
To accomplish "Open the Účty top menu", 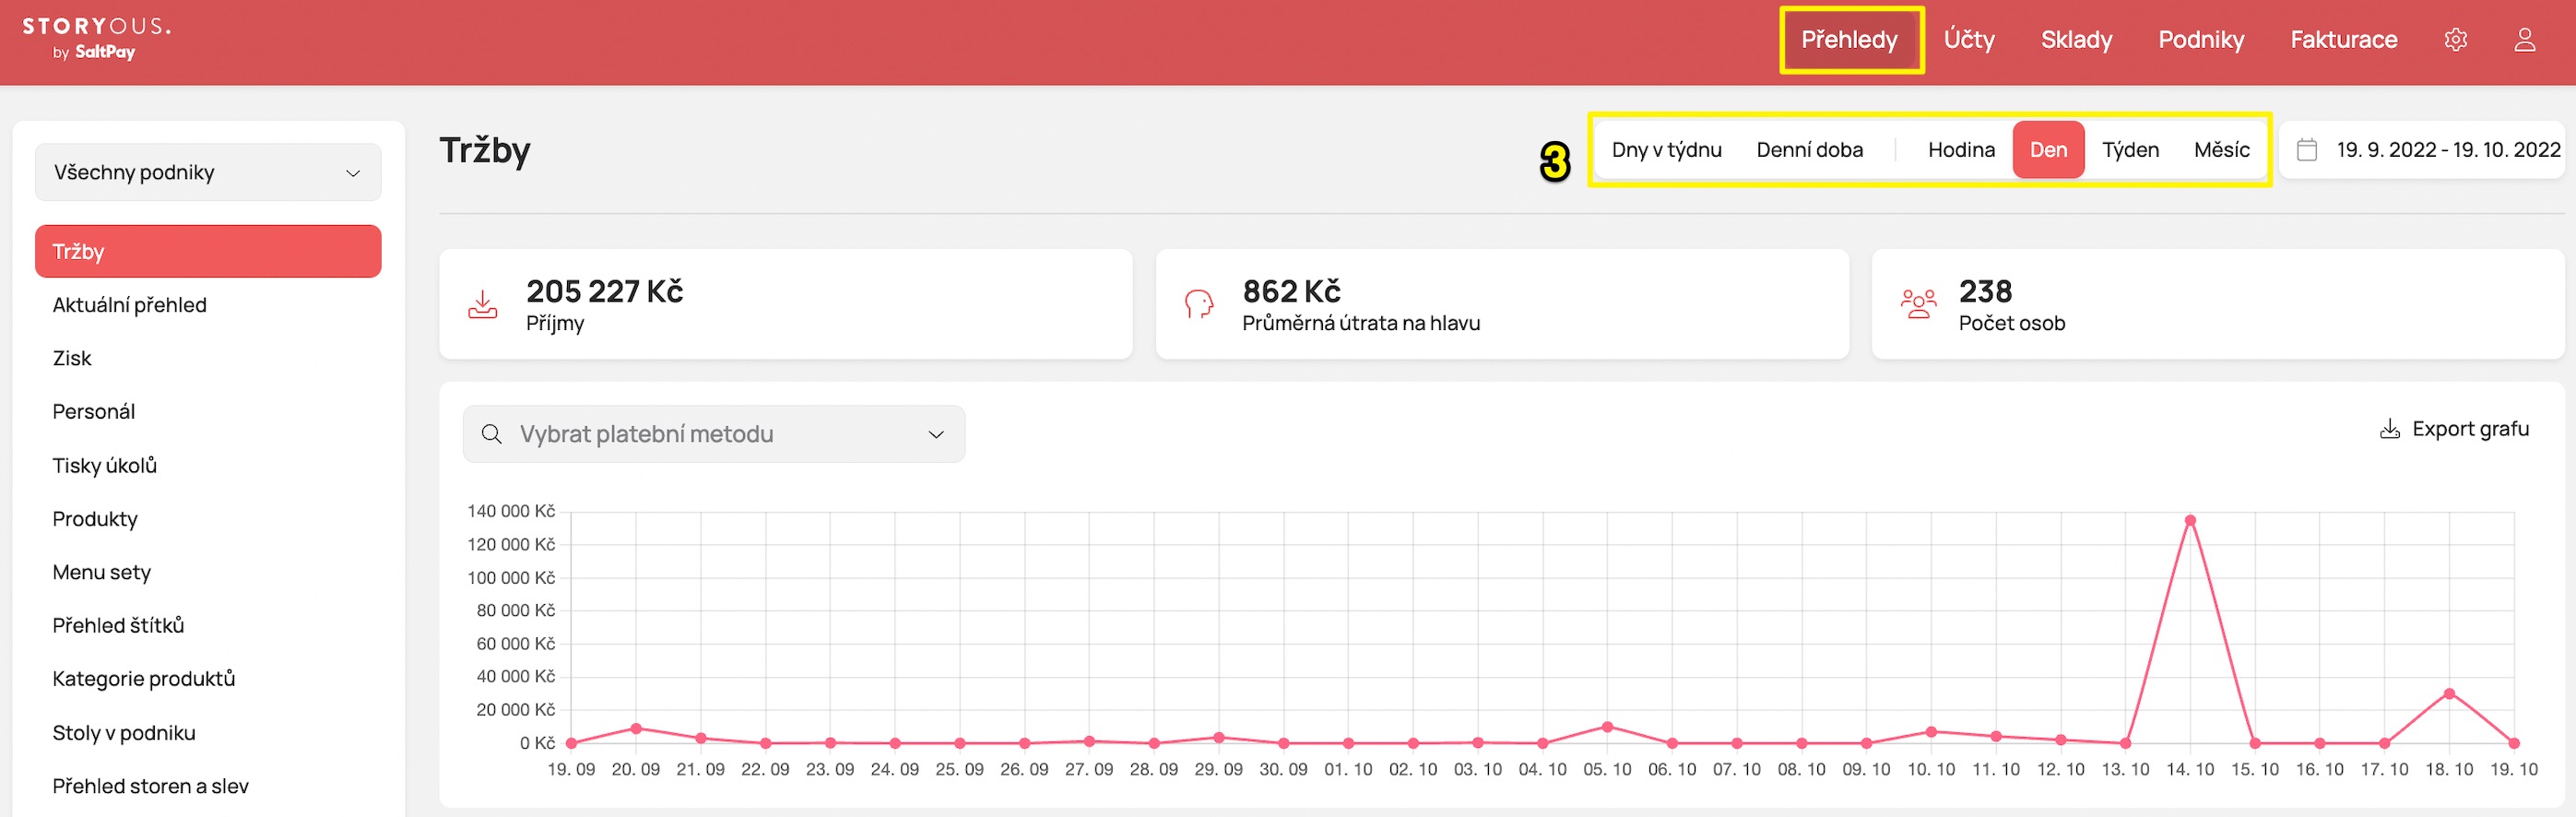I will point(1968,40).
